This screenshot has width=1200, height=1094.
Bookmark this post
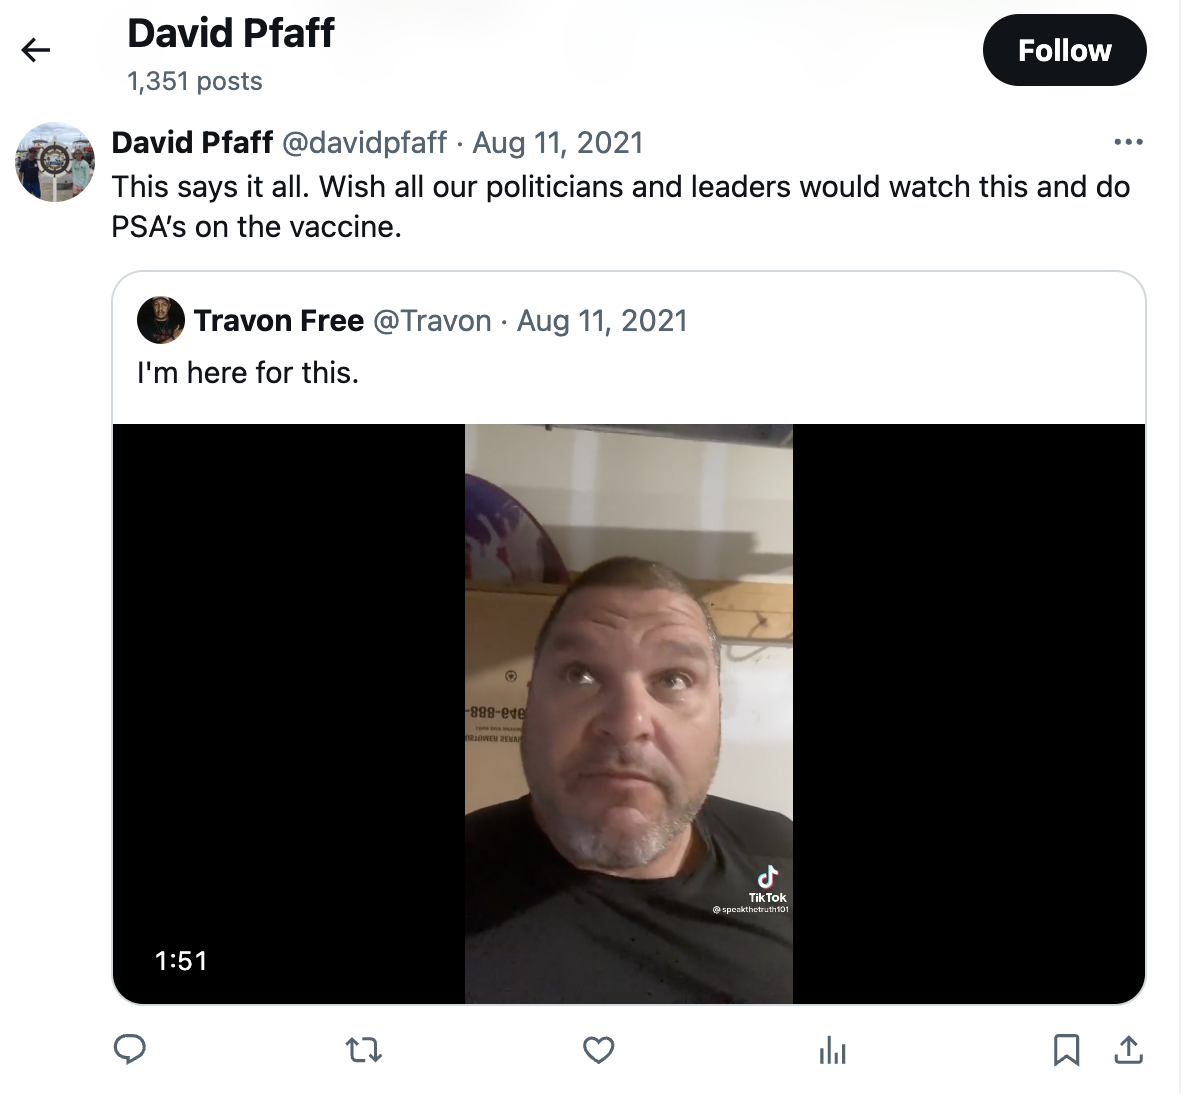[x=1066, y=1050]
